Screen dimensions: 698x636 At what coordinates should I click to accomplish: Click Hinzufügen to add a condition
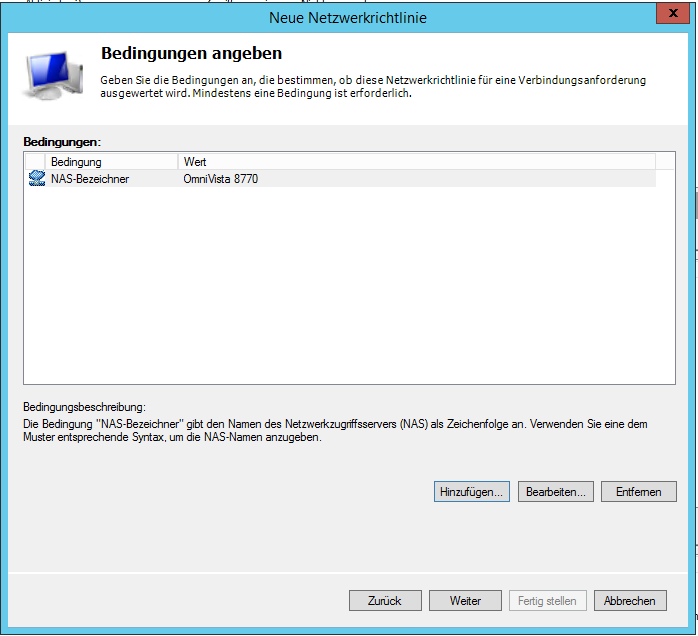coord(471,492)
